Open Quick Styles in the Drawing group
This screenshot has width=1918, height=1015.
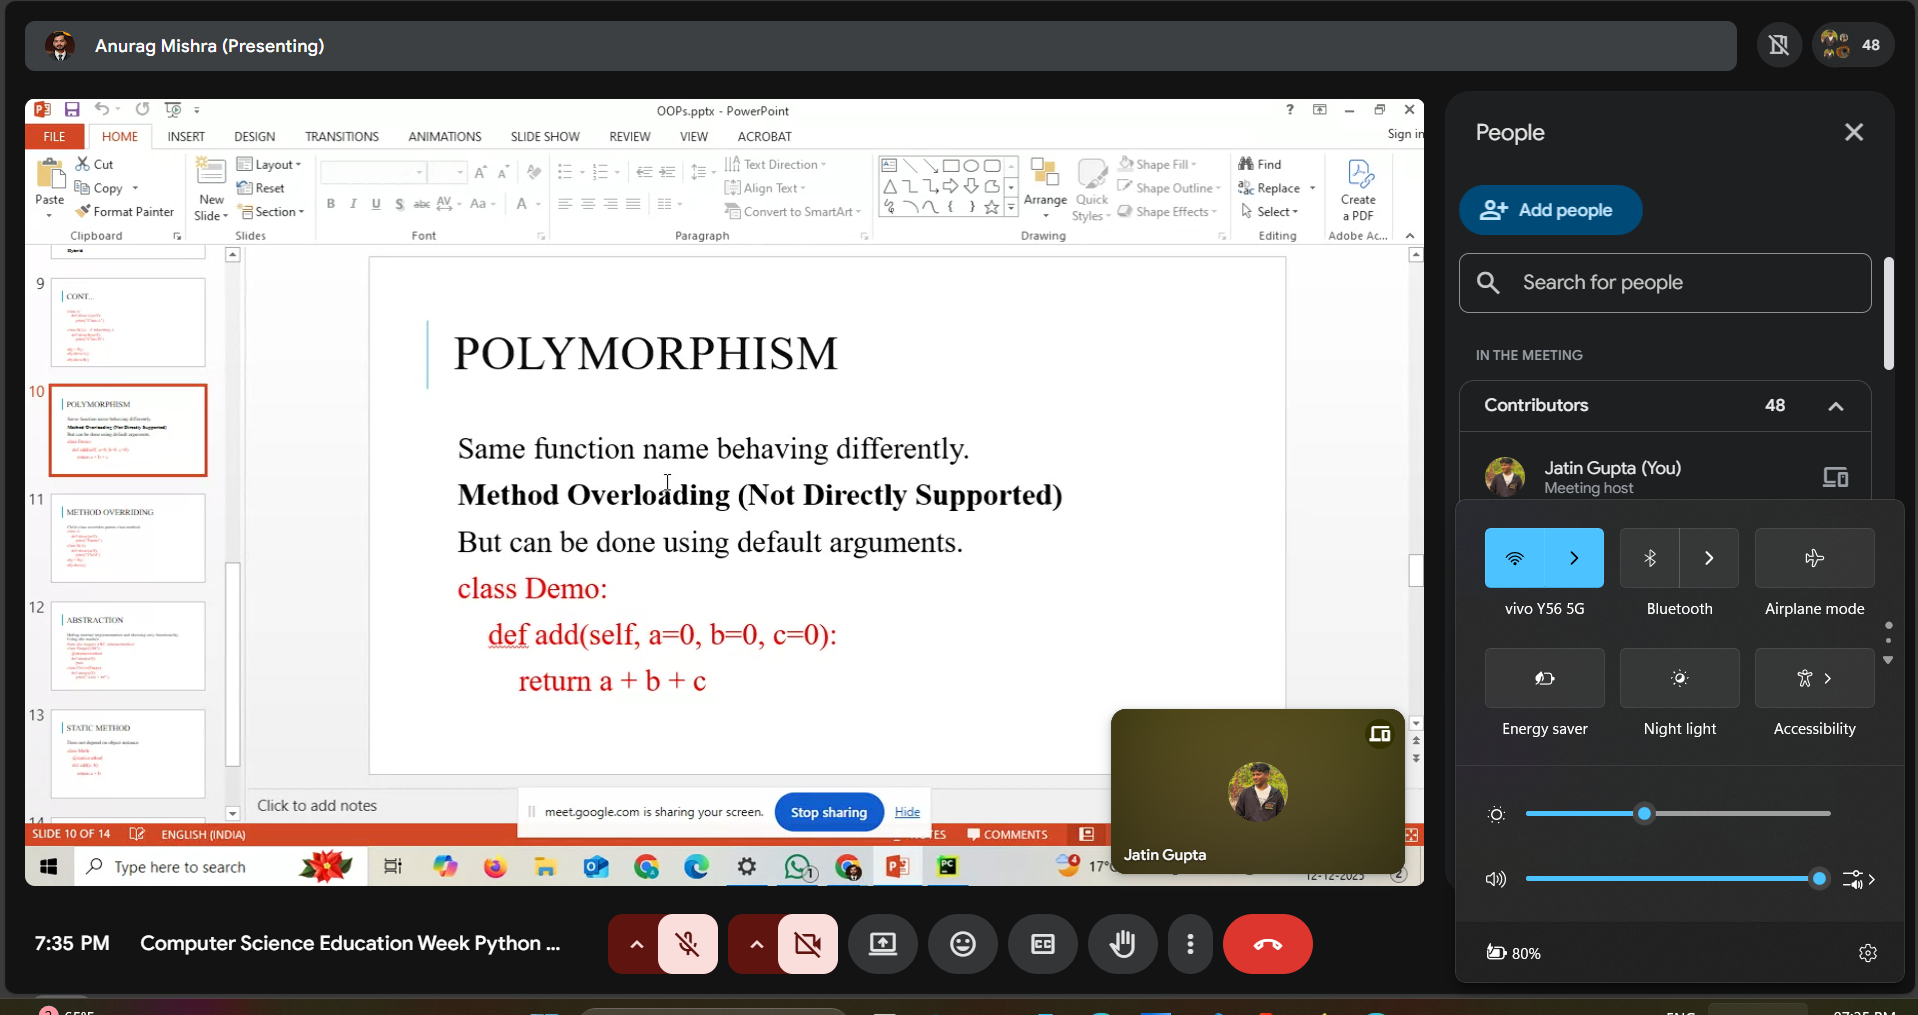pos(1092,190)
